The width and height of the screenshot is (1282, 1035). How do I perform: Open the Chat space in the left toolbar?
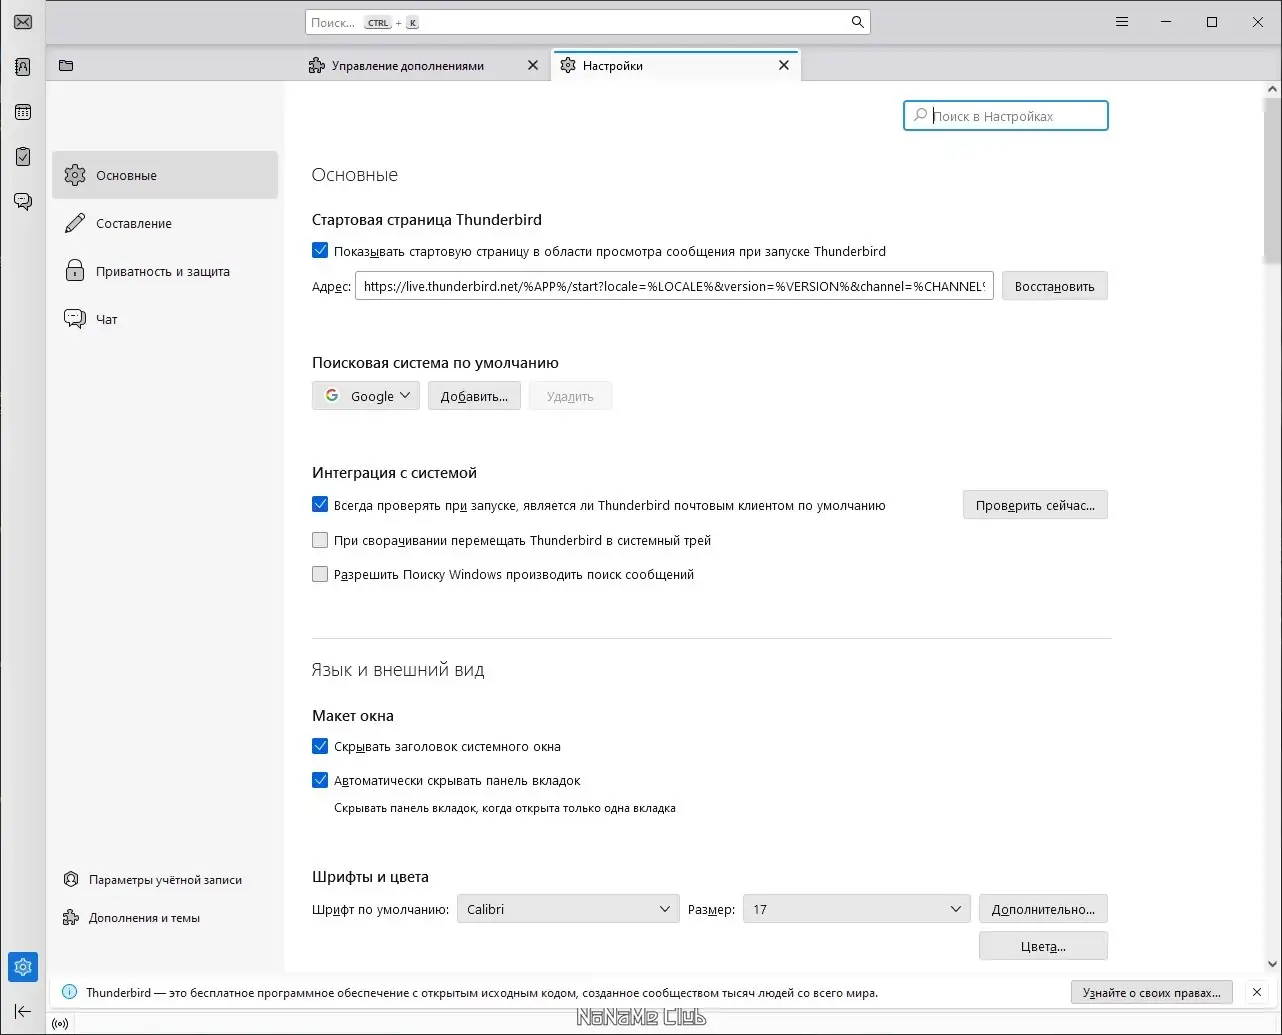23,201
